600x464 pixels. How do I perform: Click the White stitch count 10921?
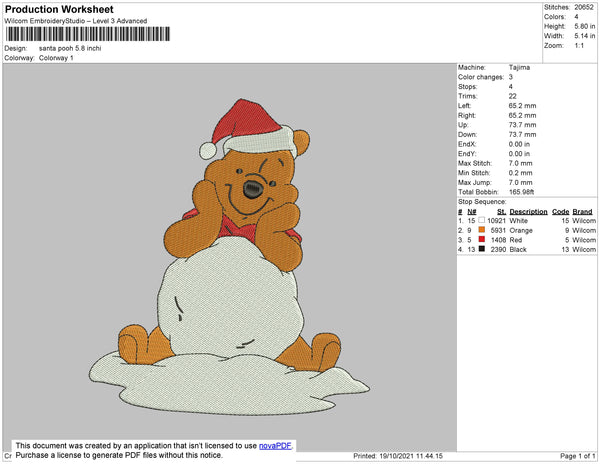[x=496, y=221]
